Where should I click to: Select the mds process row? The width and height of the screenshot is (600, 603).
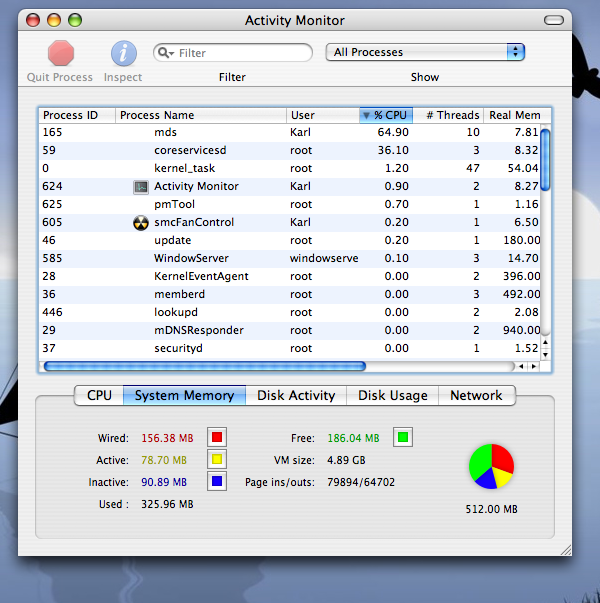coord(290,133)
